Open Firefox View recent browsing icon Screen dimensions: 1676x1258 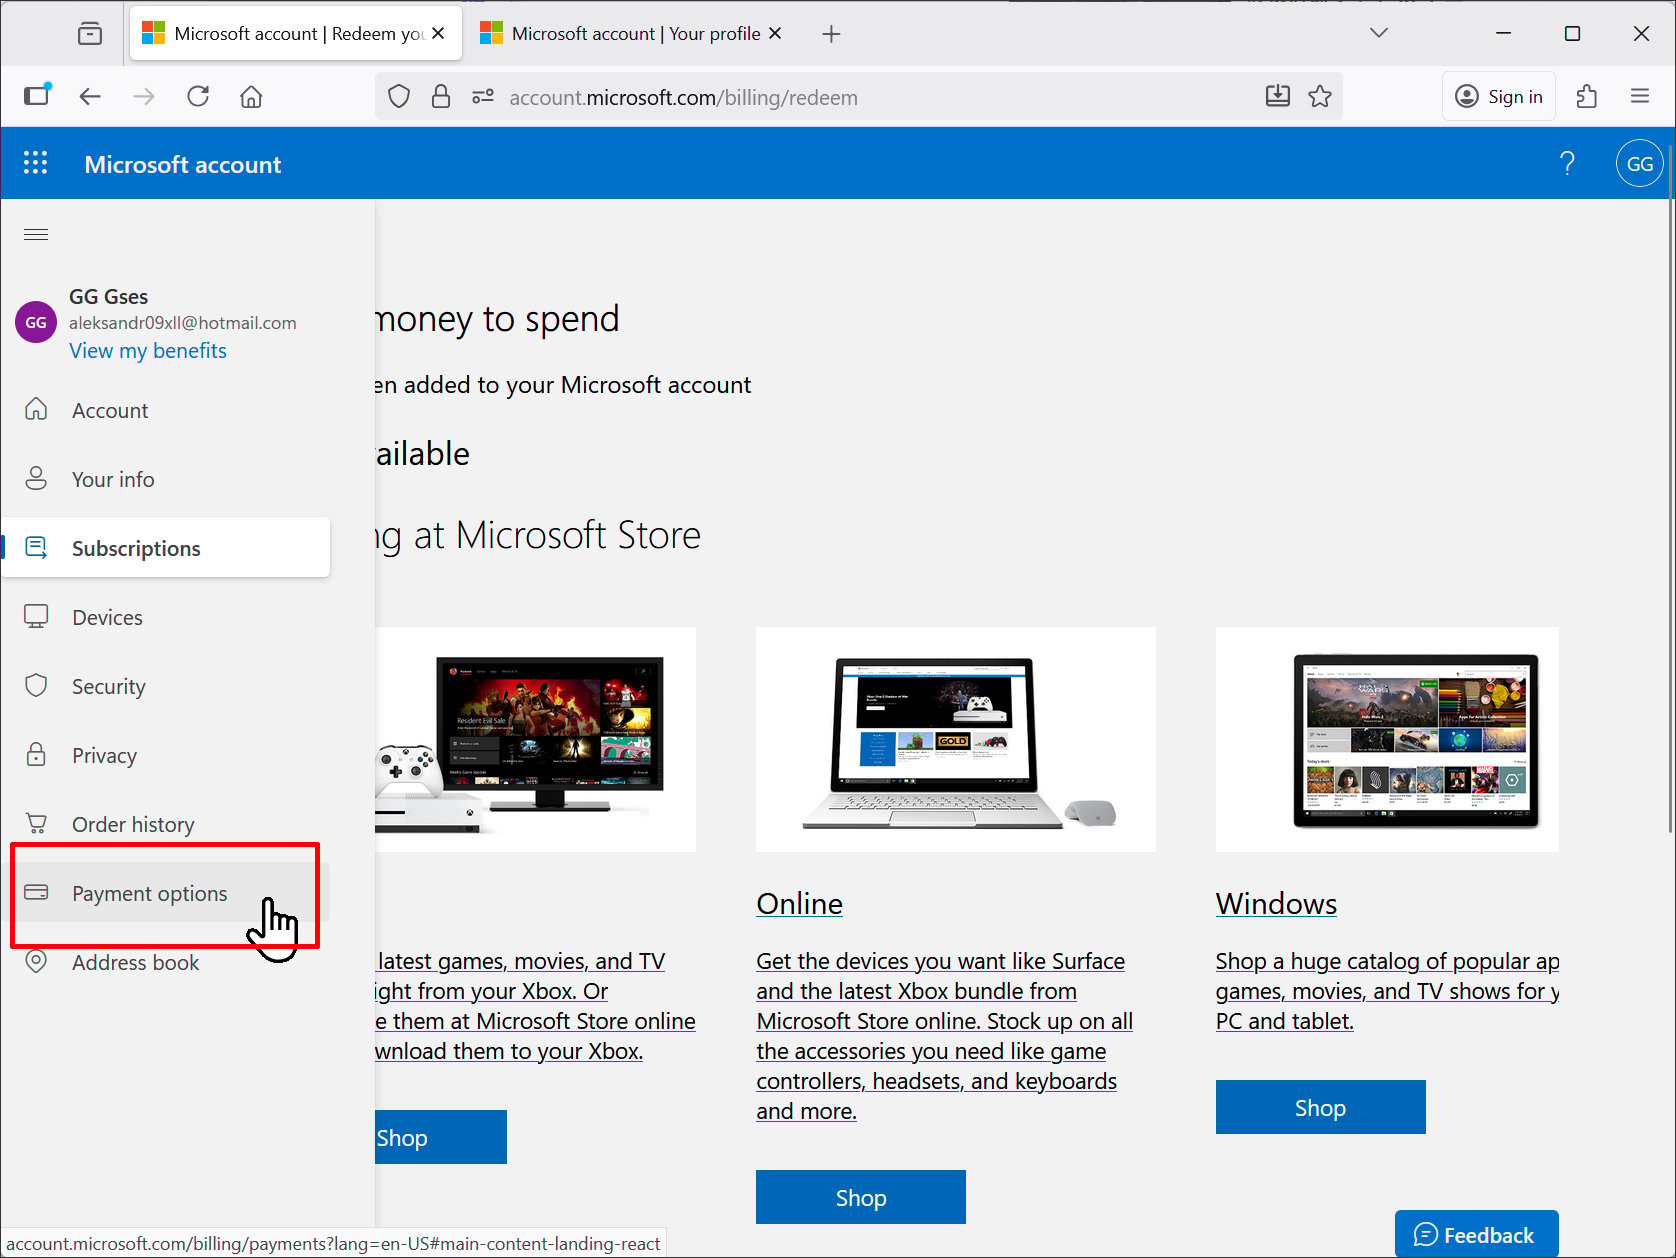90,34
